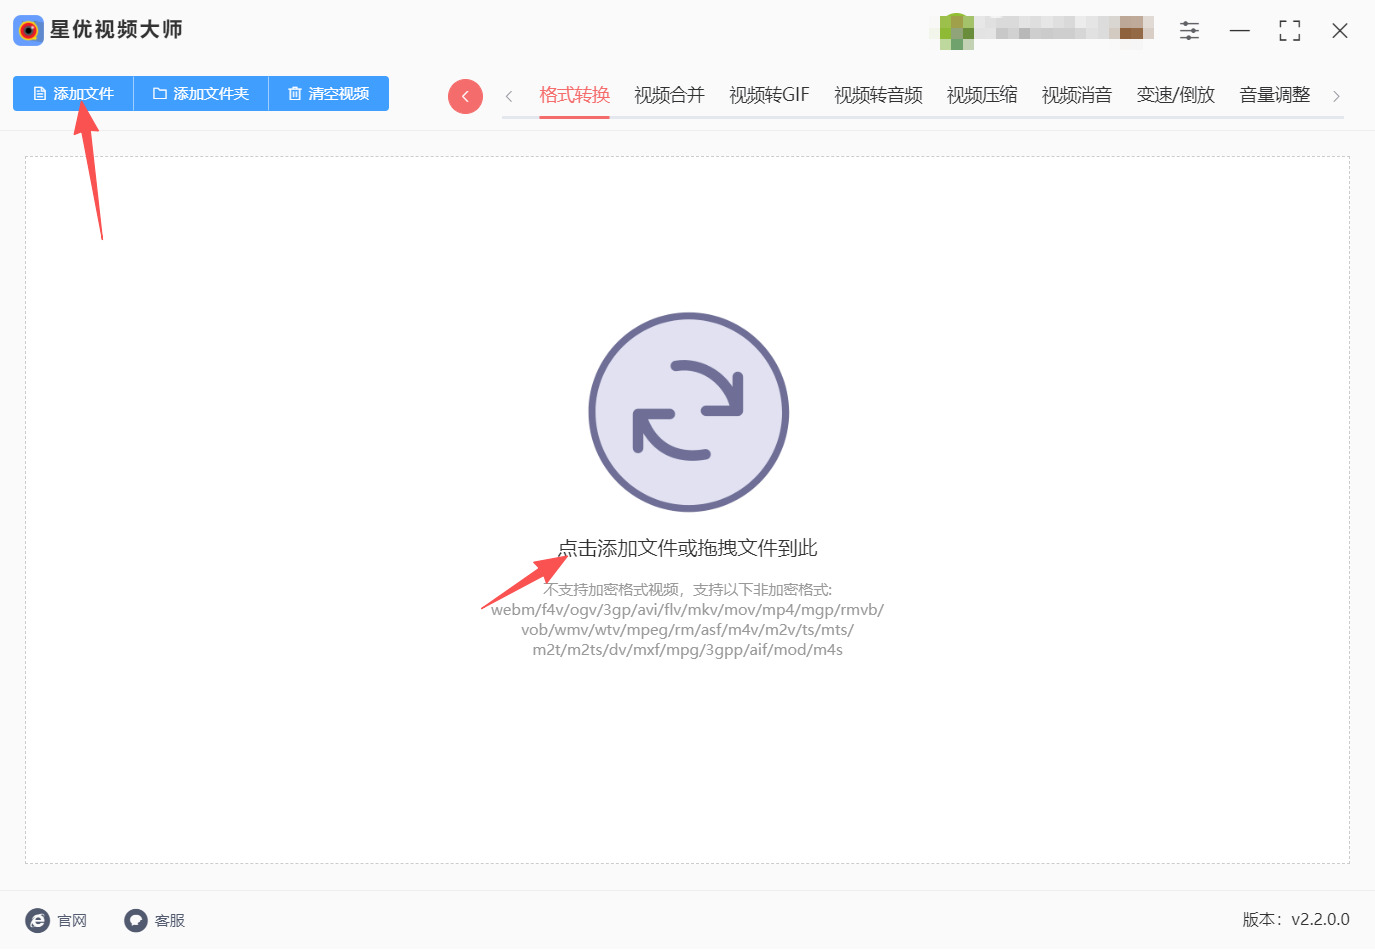This screenshot has width=1375, height=950.
Task: Close the application window
Action: 1340,31
